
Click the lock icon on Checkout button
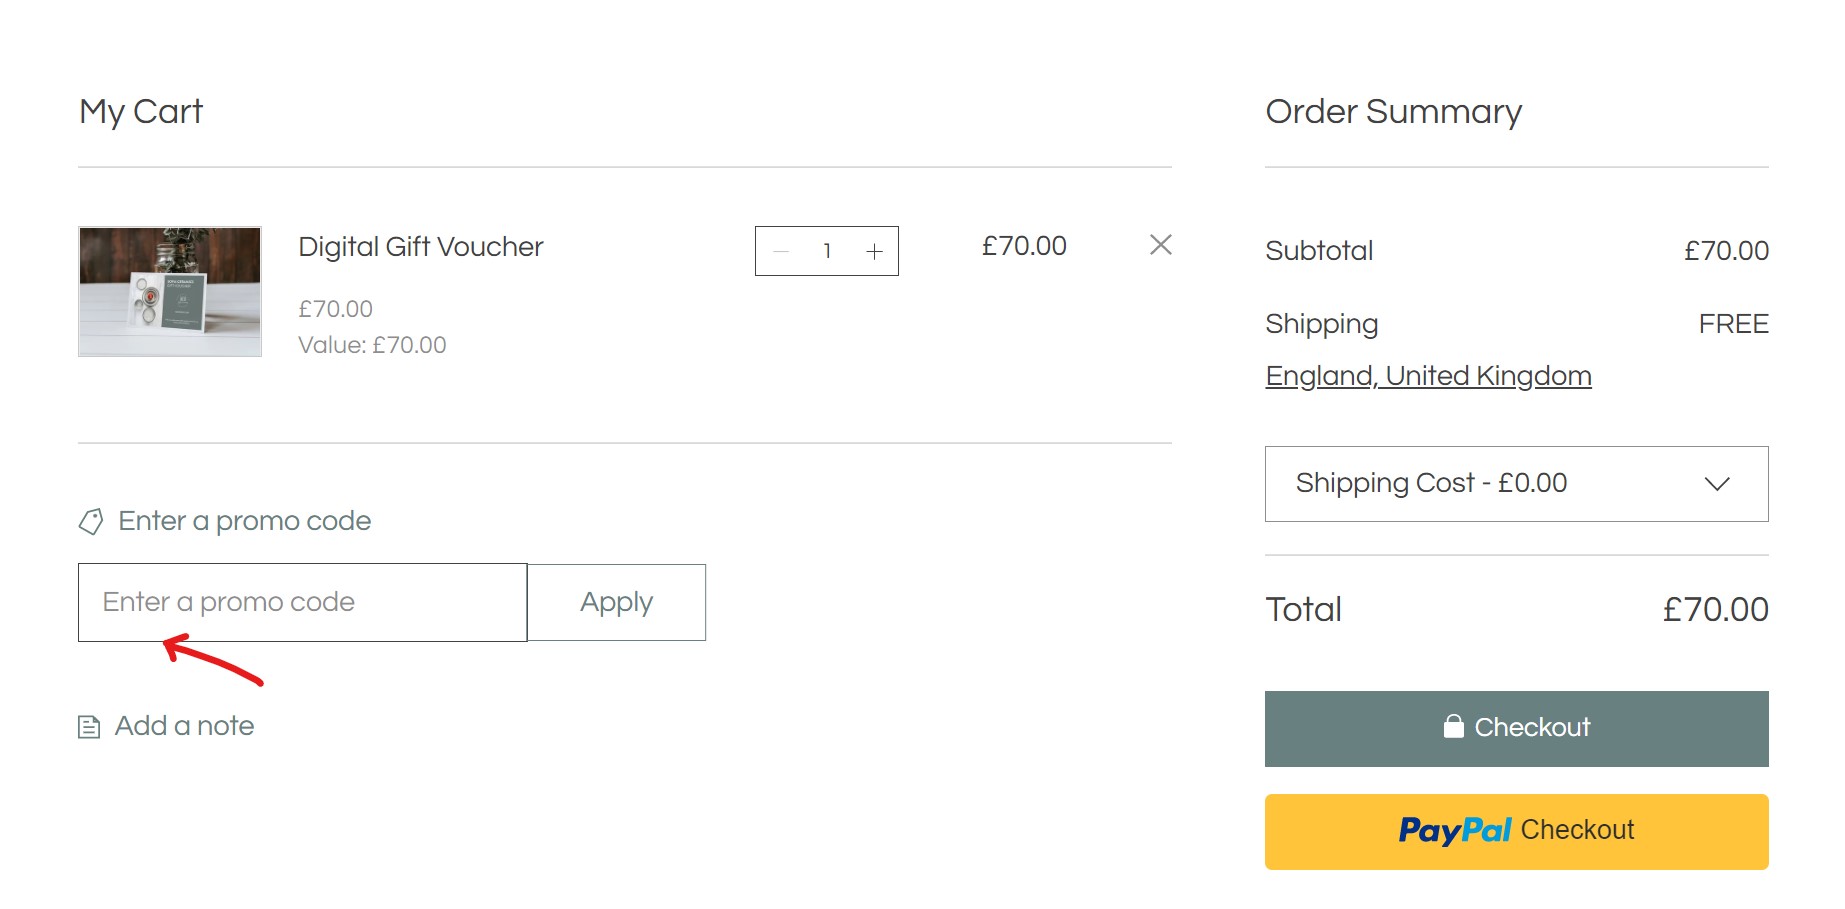[1453, 727]
